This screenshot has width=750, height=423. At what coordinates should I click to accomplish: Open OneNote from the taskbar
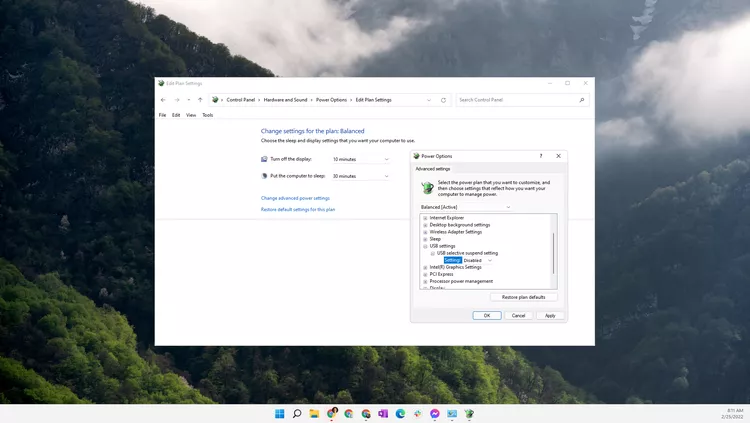383,413
